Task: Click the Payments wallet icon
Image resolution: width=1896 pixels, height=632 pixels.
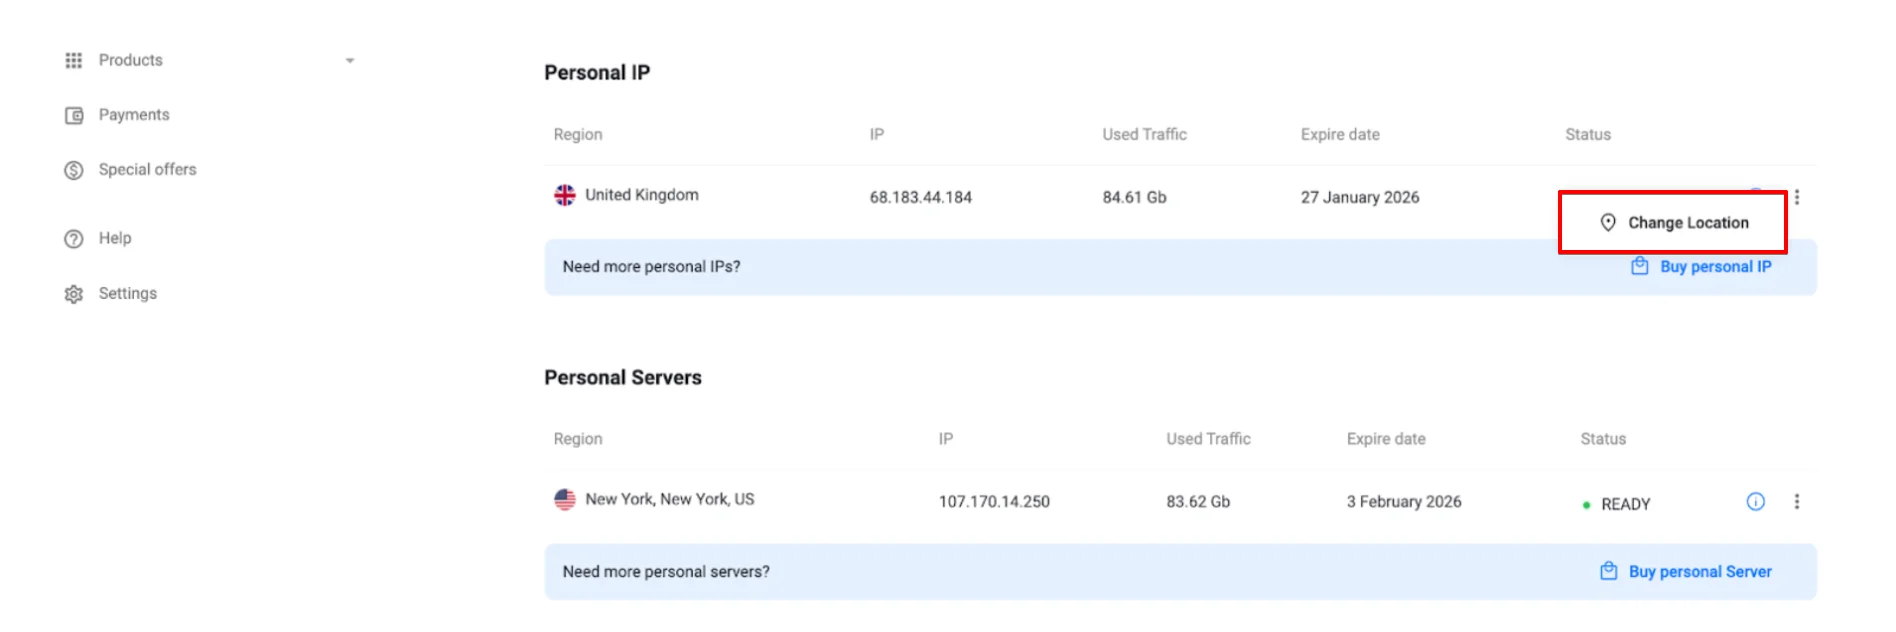Action: [73, 116]
